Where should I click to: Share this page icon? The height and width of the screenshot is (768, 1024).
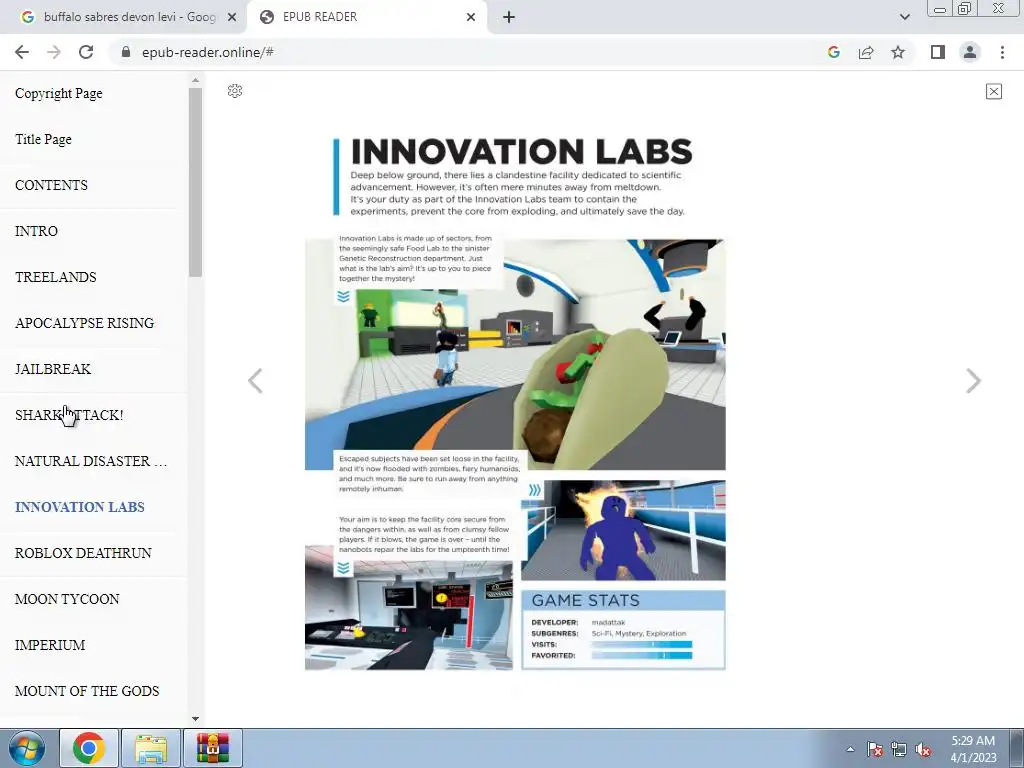pos(866,52)
